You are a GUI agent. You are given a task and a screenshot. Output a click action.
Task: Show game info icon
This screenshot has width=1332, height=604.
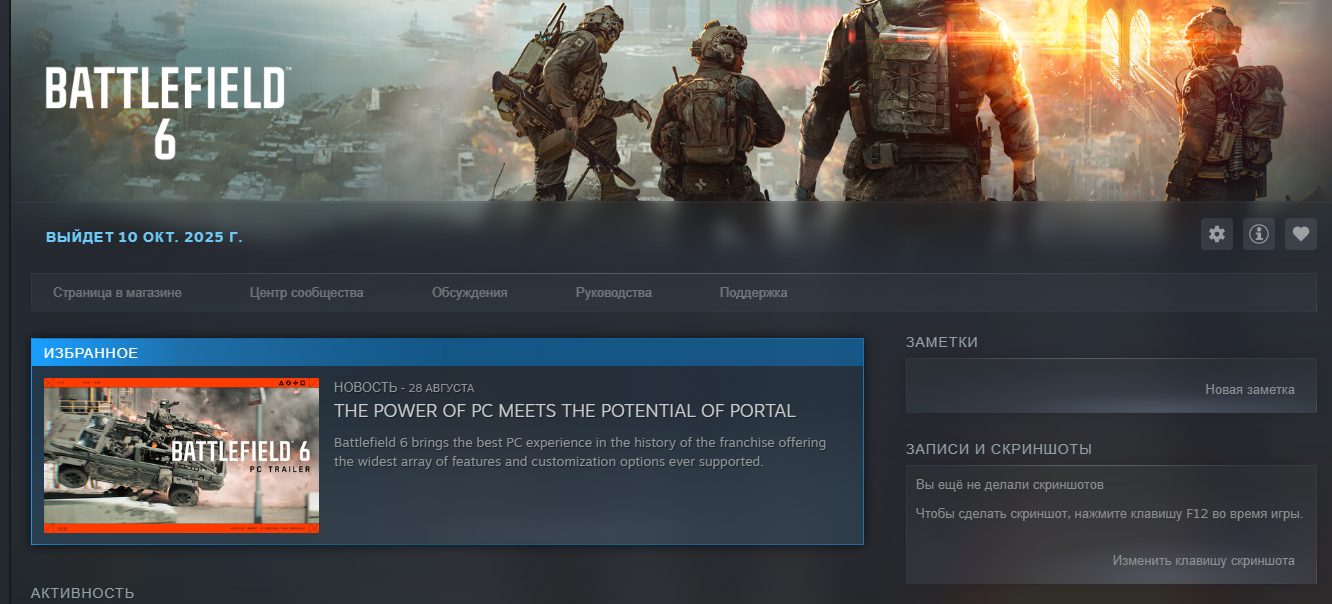[1259, 234]
